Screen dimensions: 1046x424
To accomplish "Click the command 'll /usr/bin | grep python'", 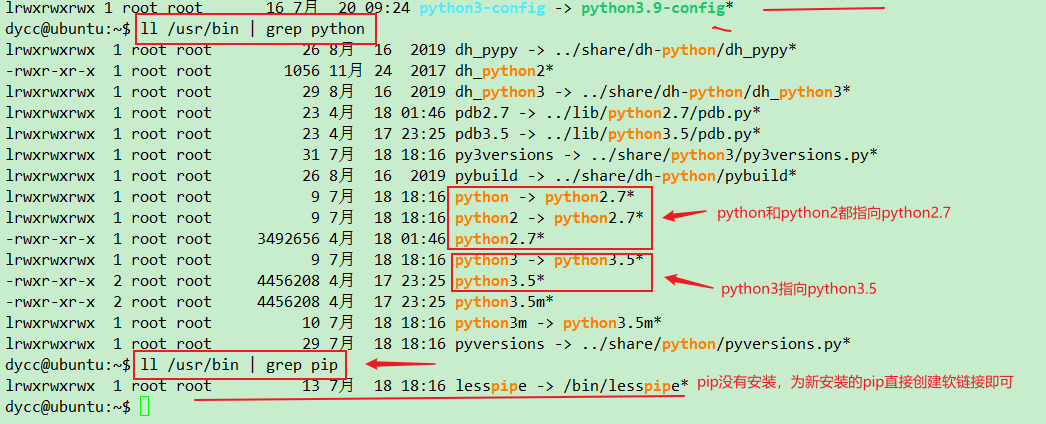I will point(253,29).
